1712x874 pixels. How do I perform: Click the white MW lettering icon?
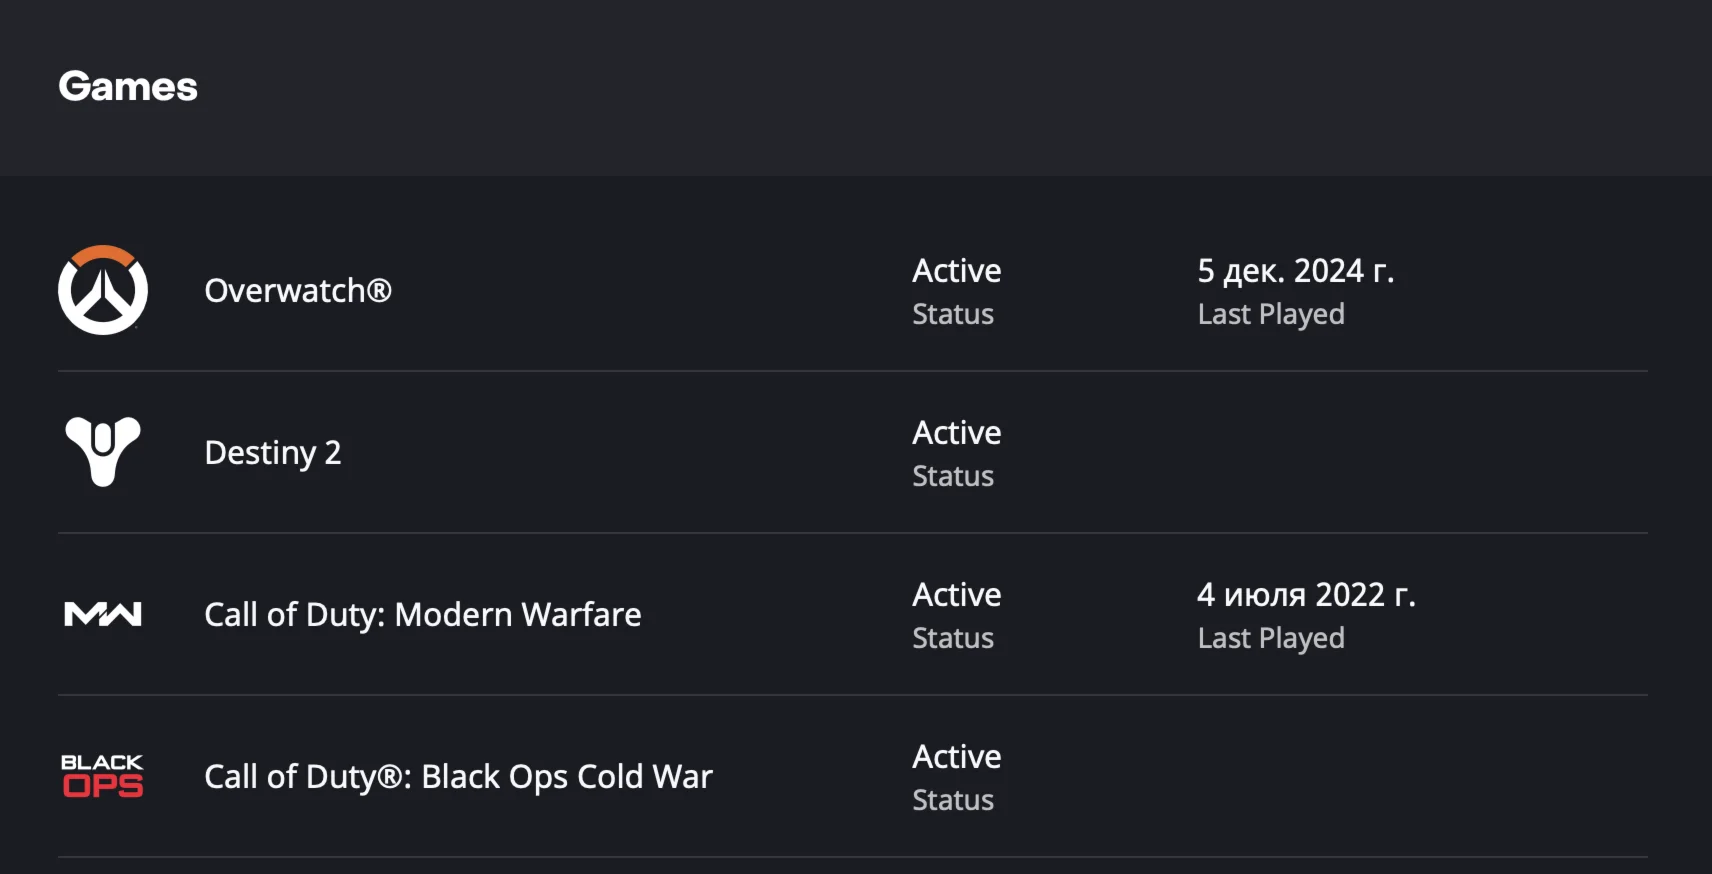click(101, 614)
